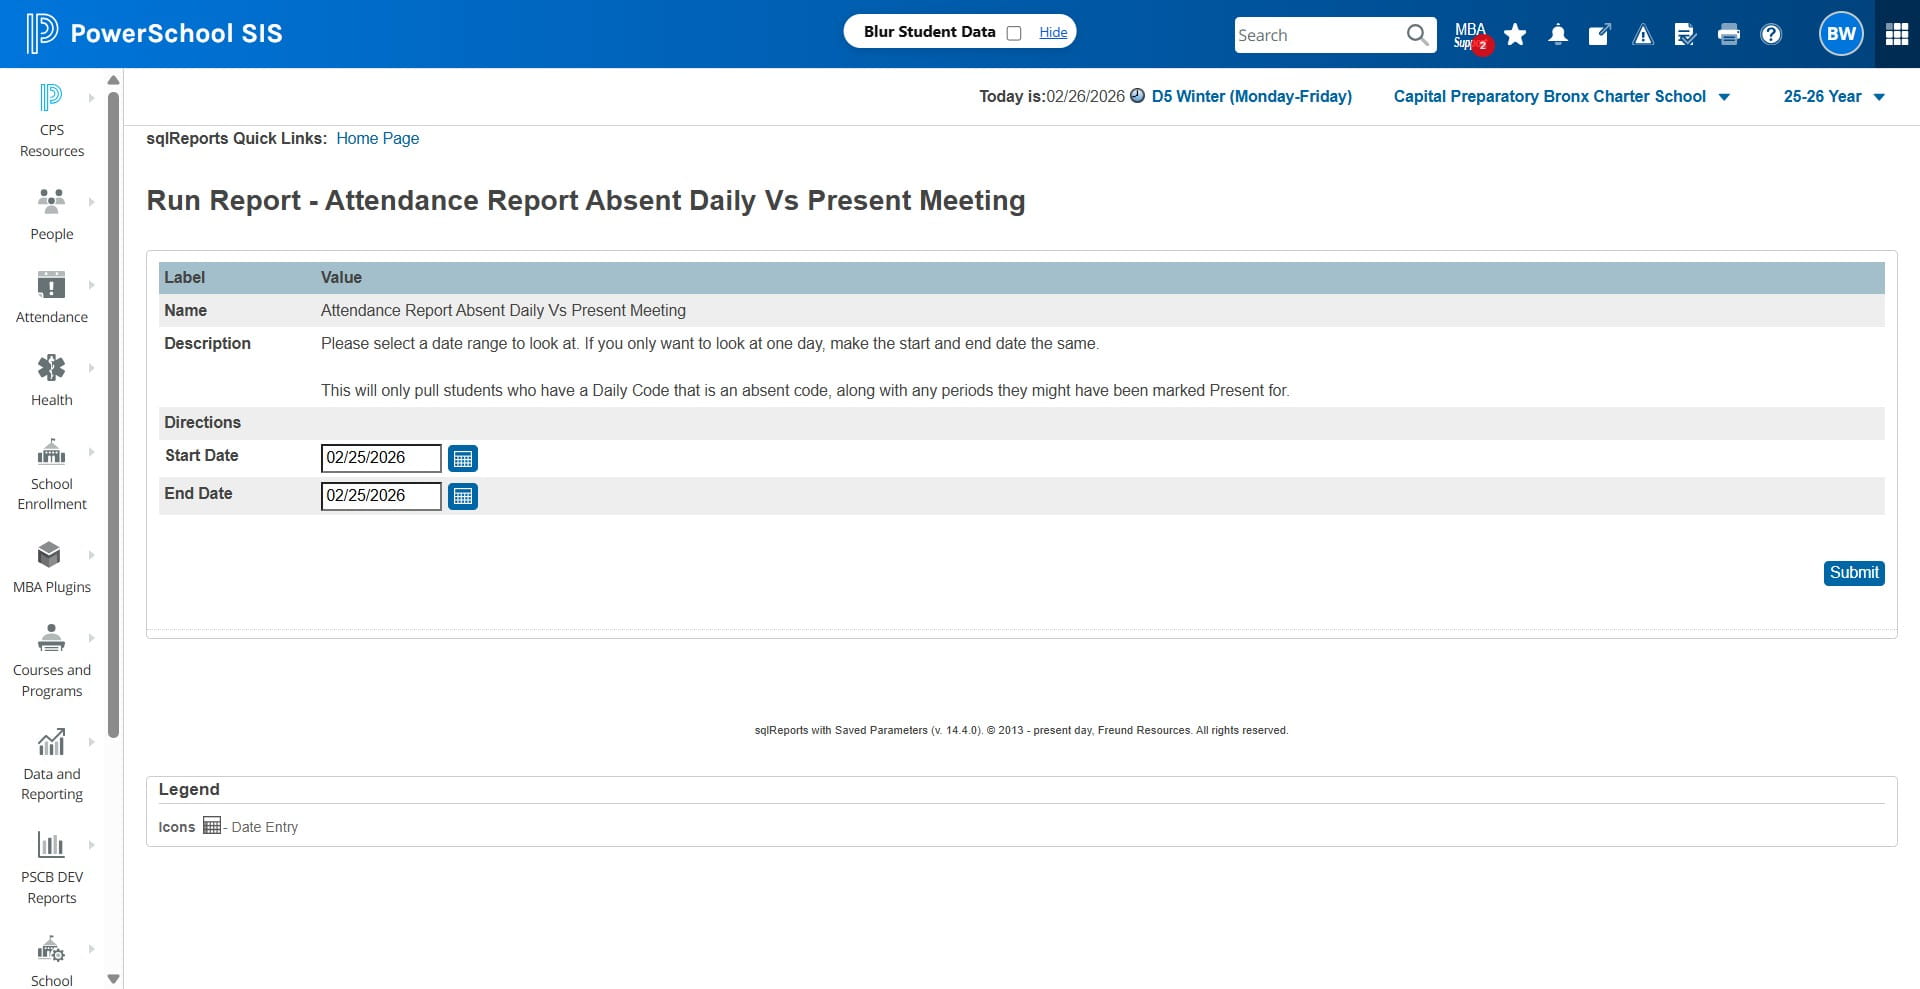Expand the Health submenu arrow

tap(92, 368)
